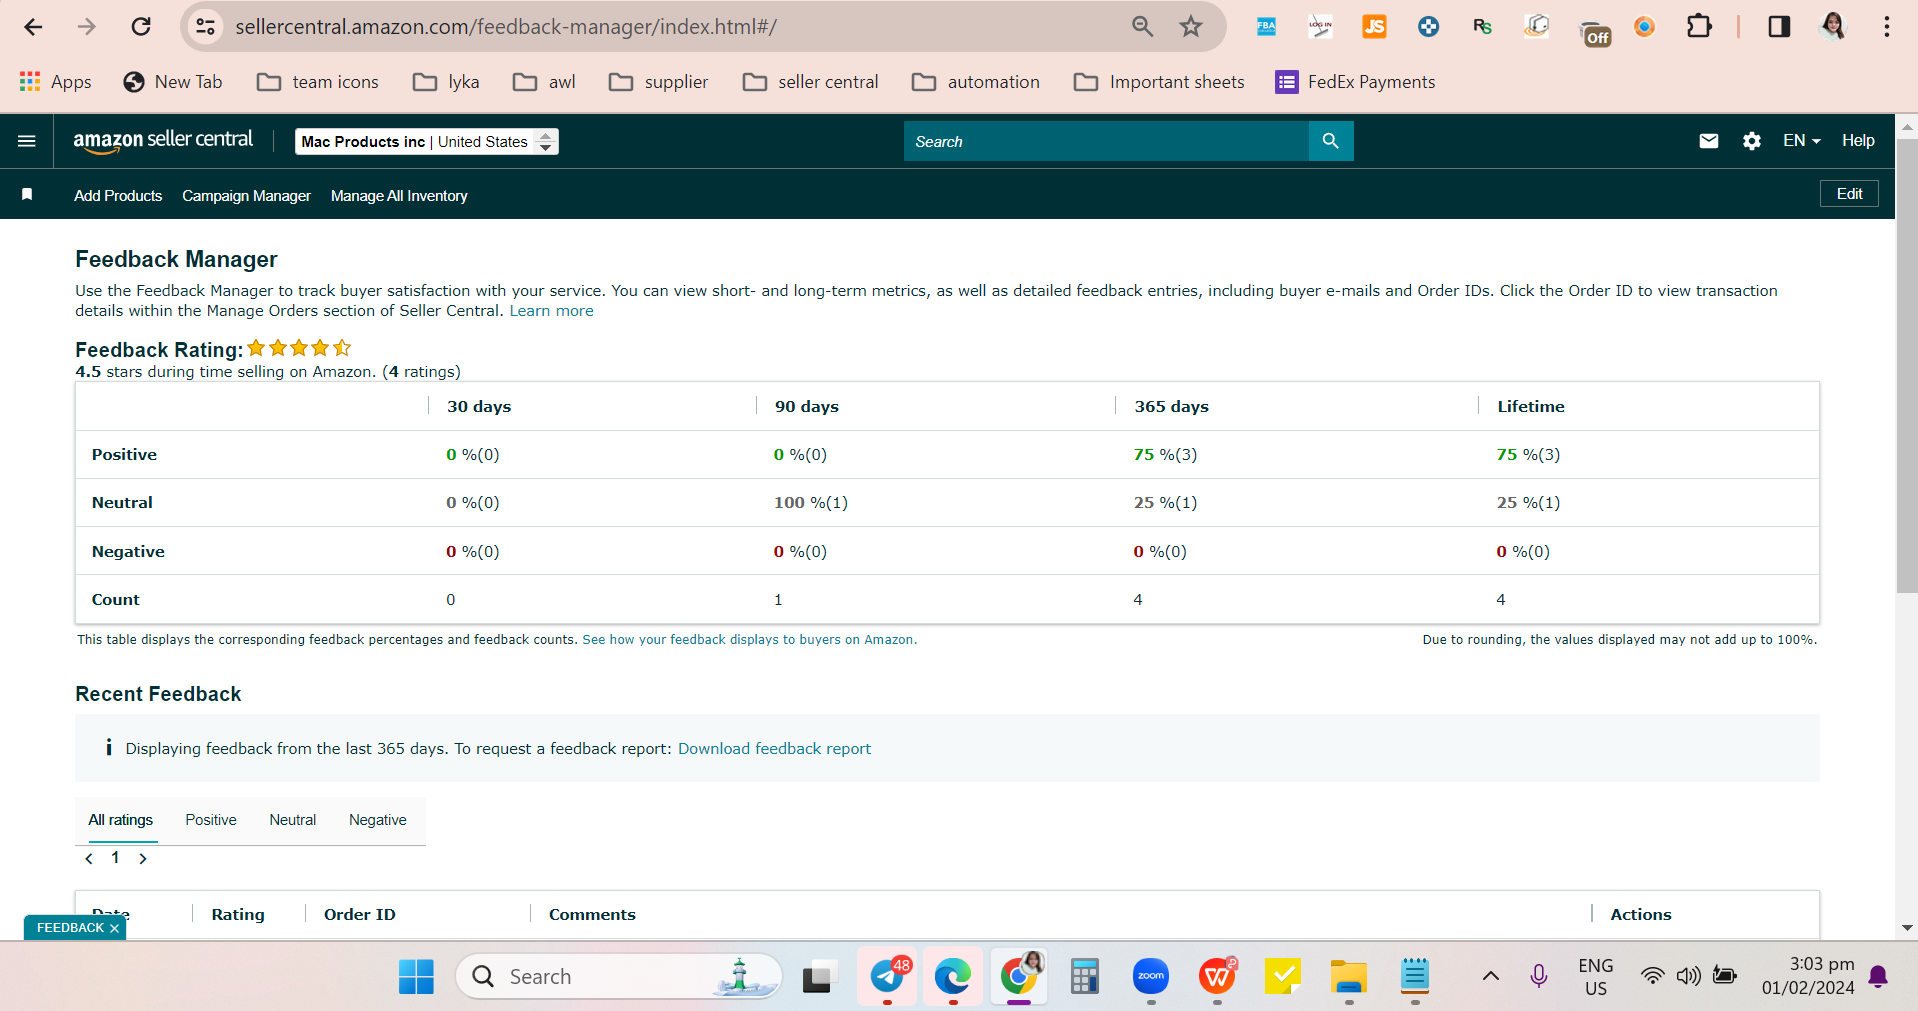
Task: Open site information icon in address bar
Action: click(x=205, y=27)
